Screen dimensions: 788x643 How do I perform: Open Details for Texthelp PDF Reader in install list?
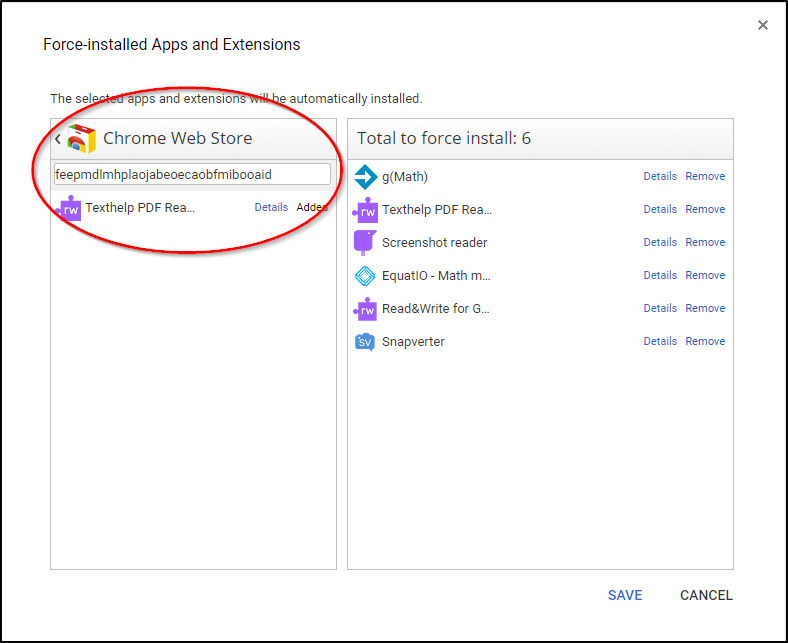[x=660, y=209]
